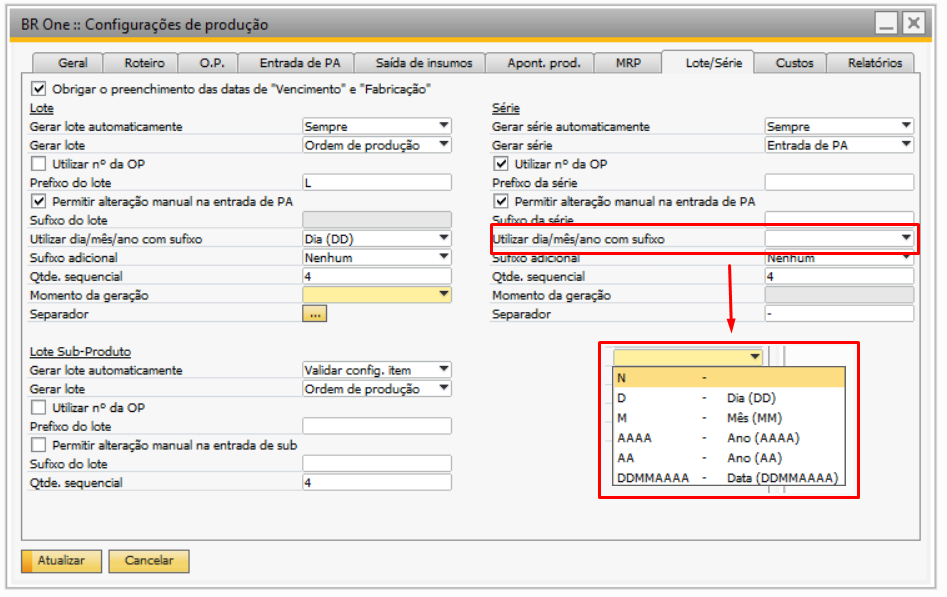Screen dimensions: 947x597
Task: Open Lote 'Momento da geração' yellow dropdown
Action: click(443, 295)
